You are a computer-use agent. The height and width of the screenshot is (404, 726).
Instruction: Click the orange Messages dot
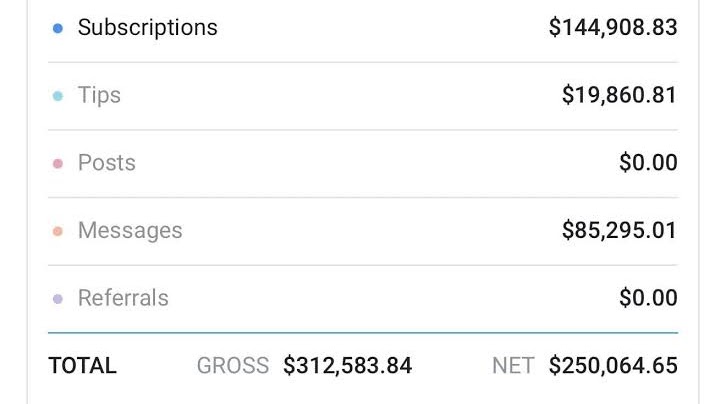(58, 231)
